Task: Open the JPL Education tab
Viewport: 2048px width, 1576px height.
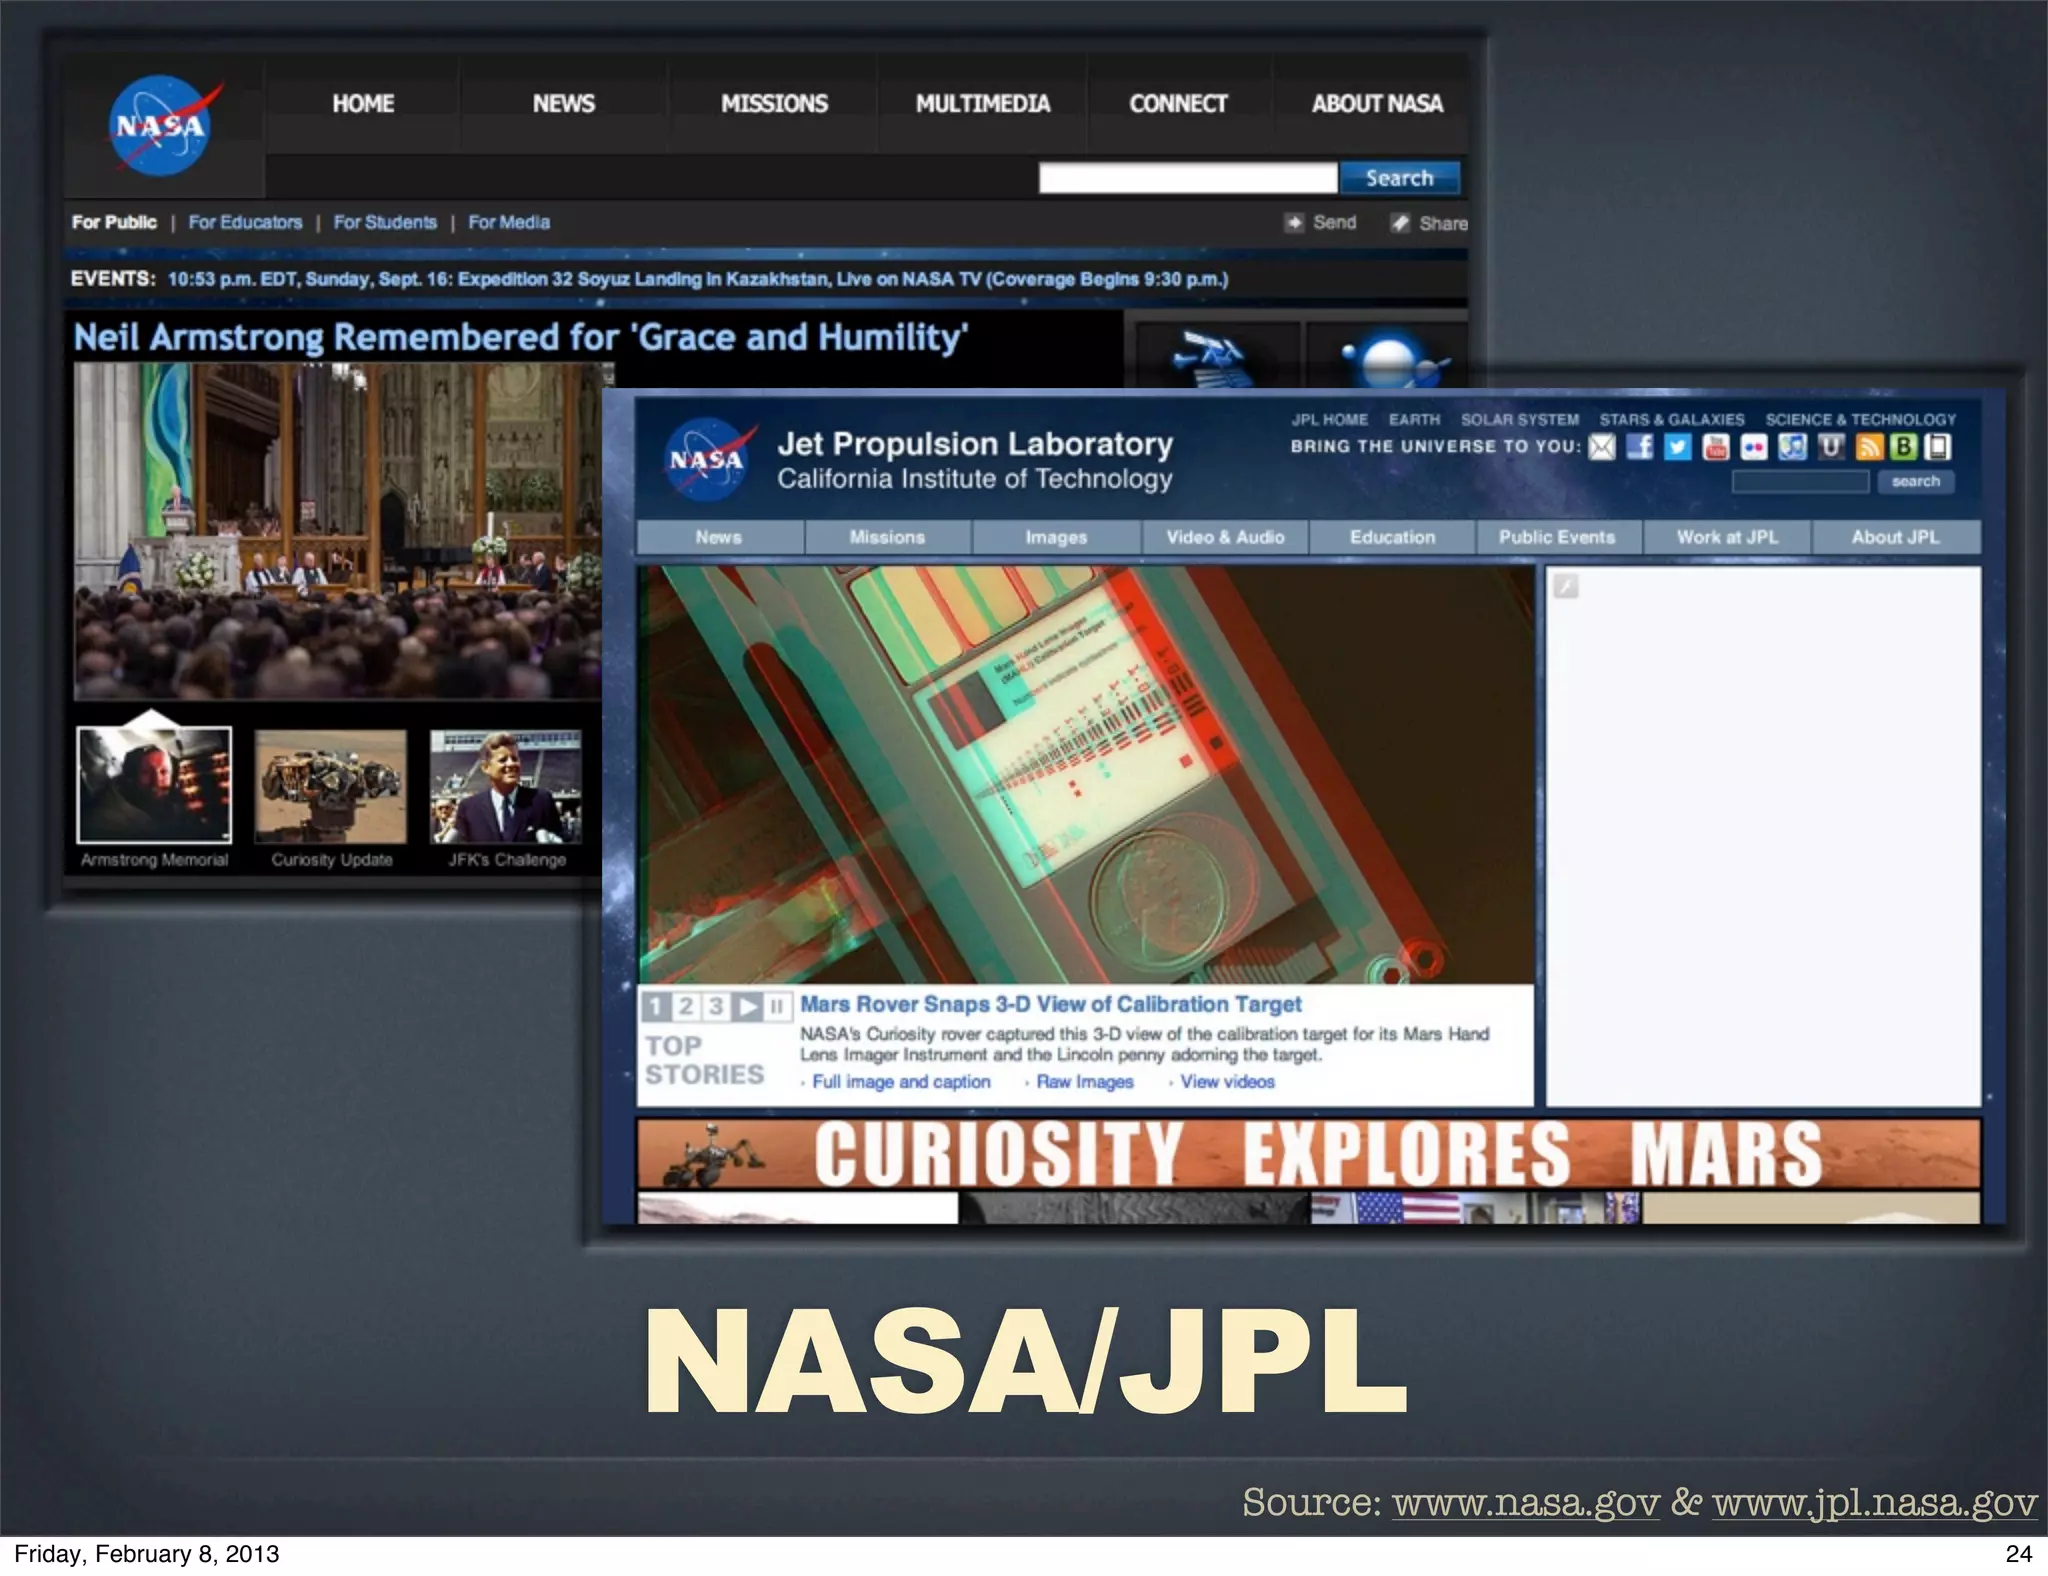Action: [x=1392, y=537]
